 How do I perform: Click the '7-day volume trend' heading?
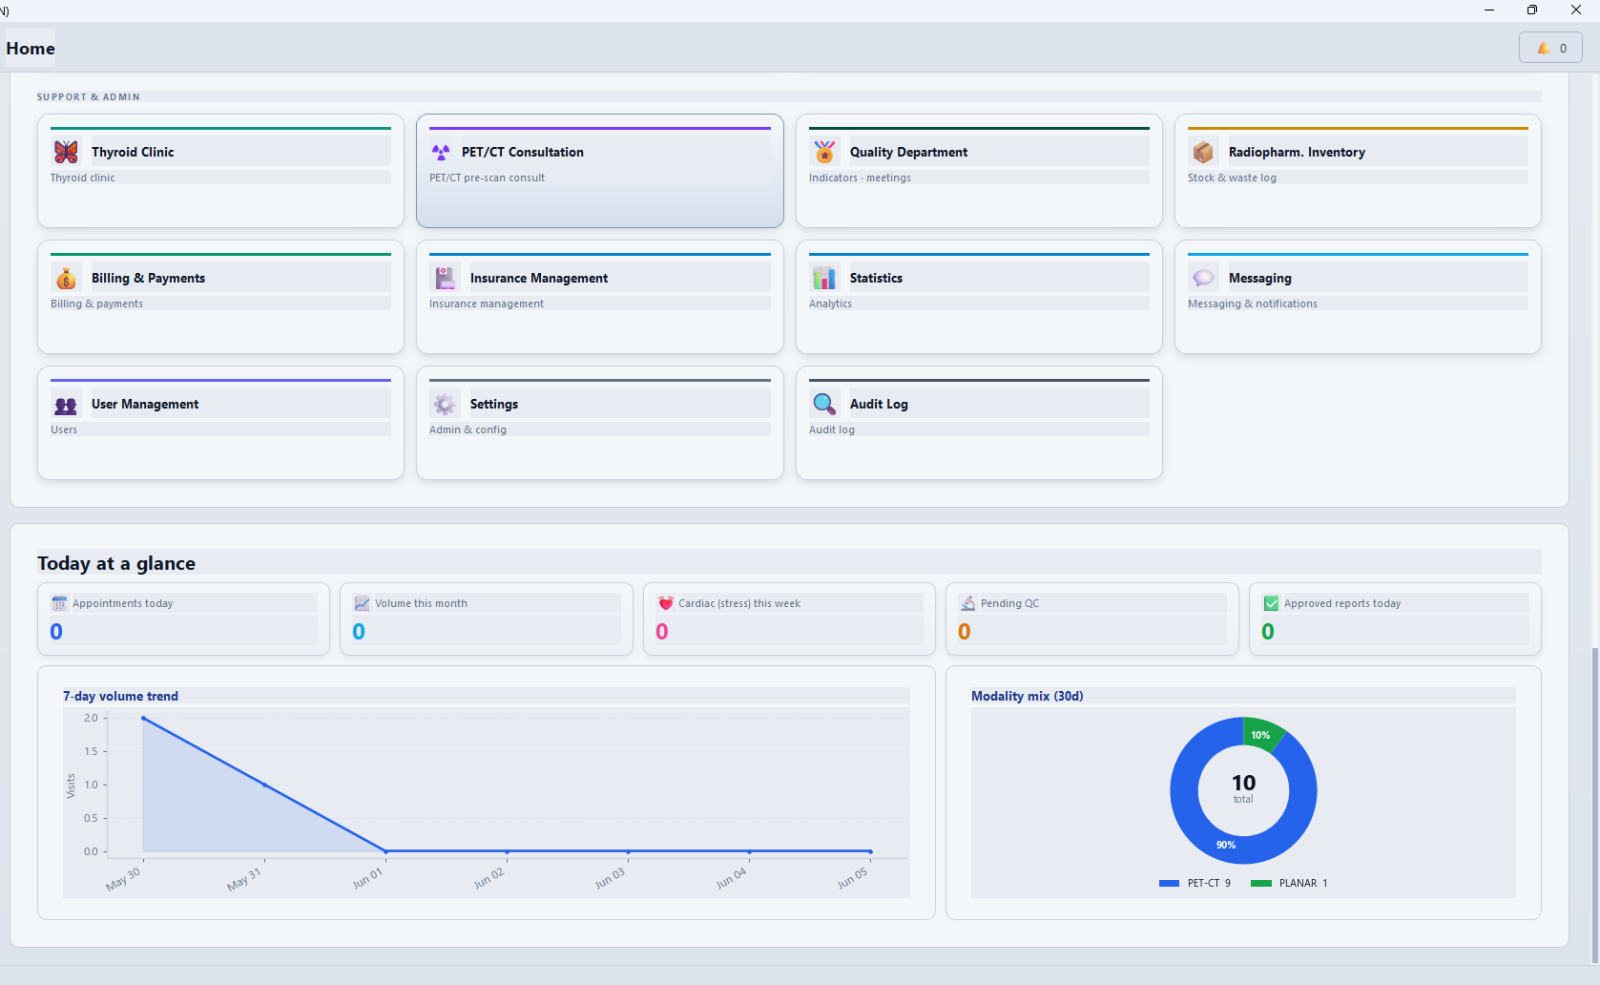point(121,696)
